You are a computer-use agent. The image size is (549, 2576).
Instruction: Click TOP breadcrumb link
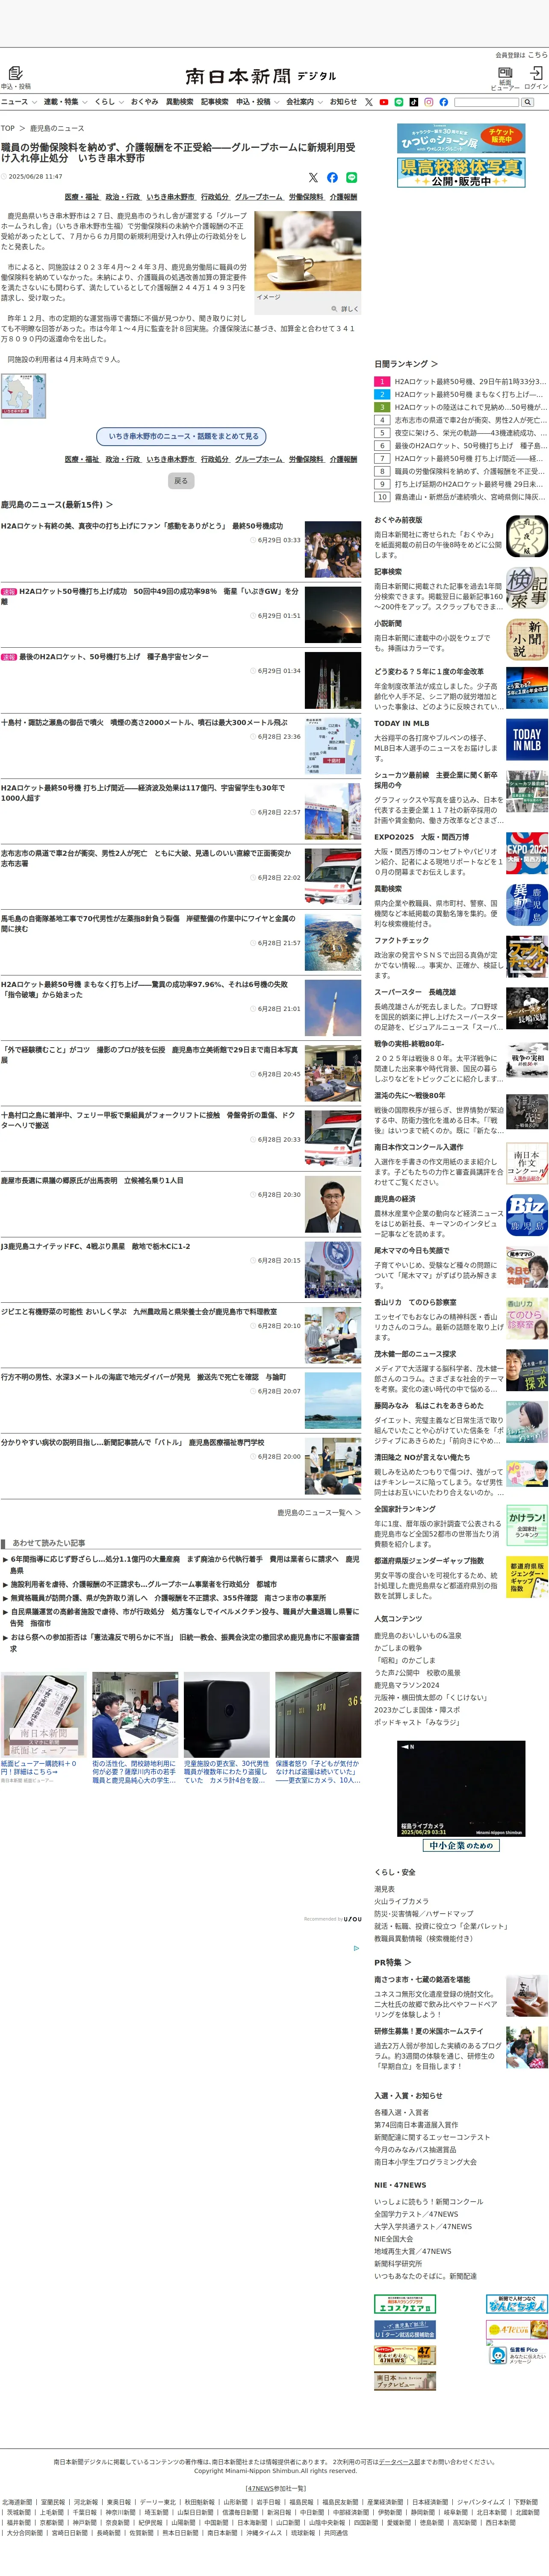coord(8,128)
